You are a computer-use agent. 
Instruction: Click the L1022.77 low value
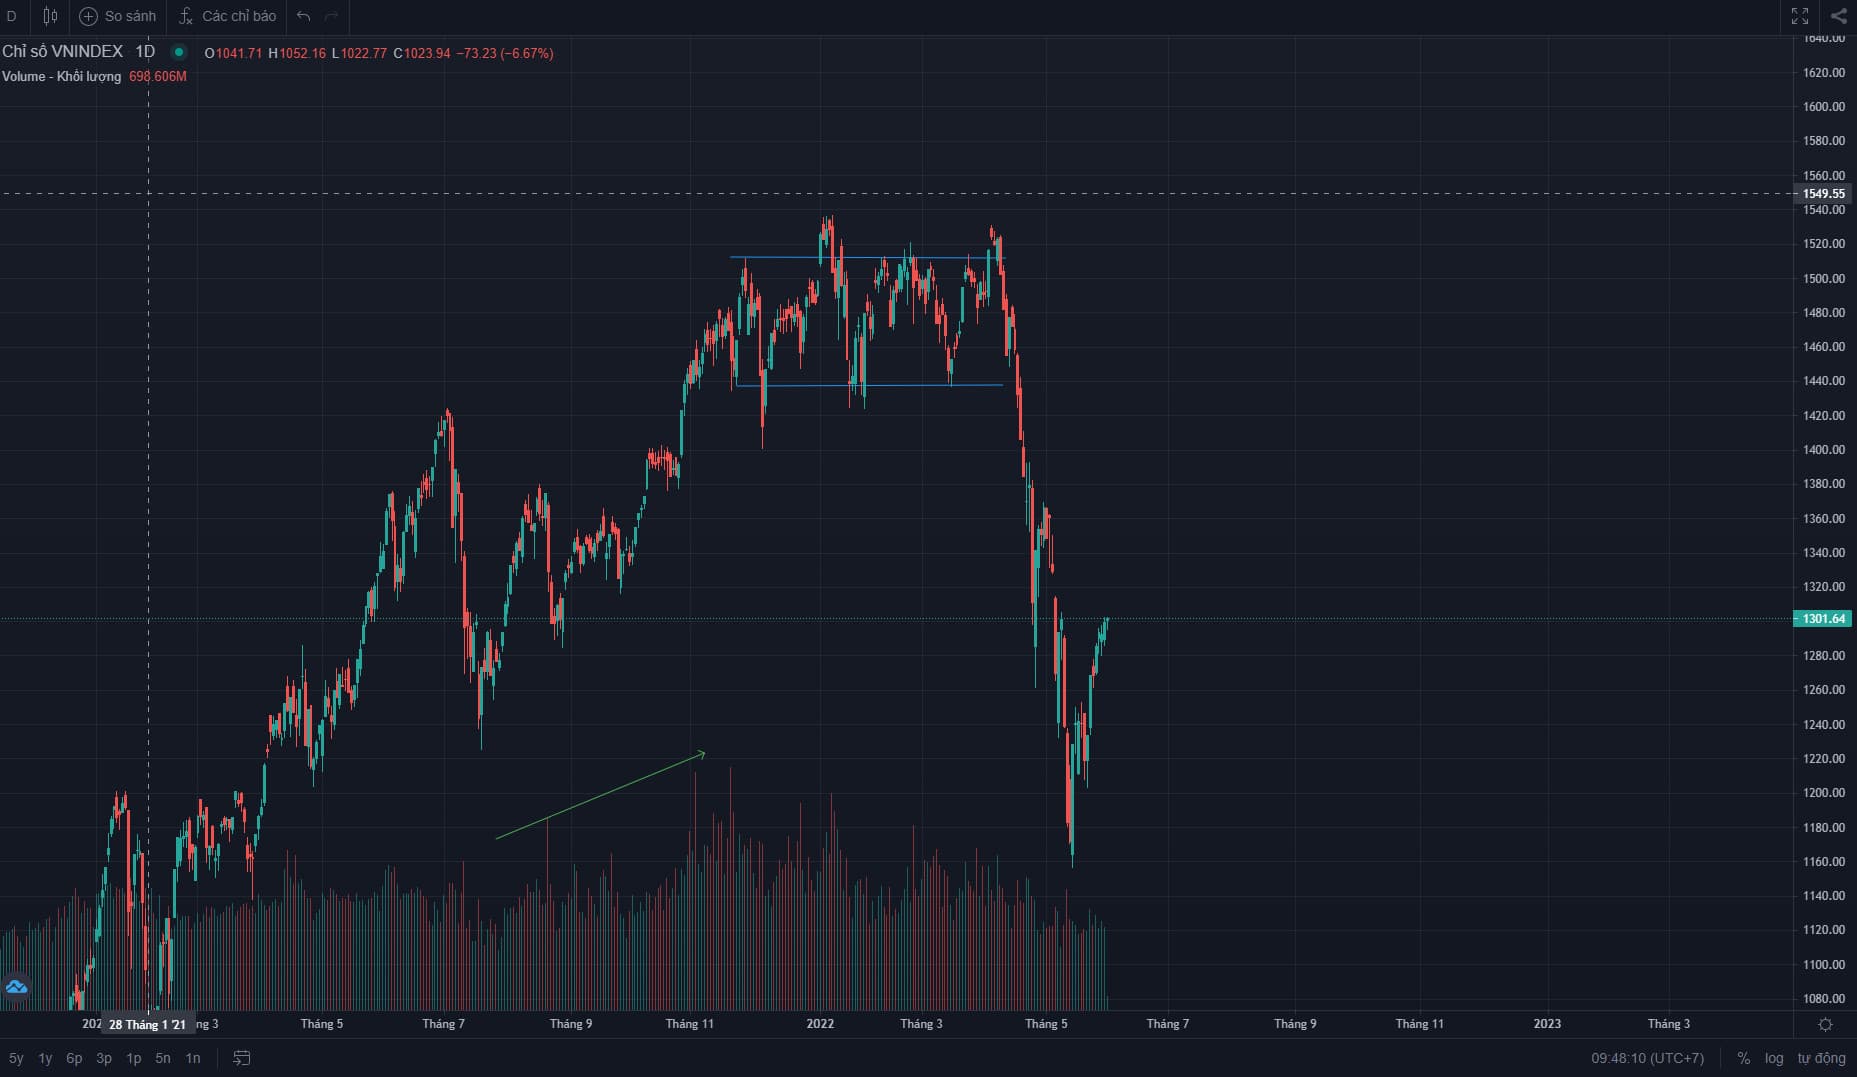359,53
